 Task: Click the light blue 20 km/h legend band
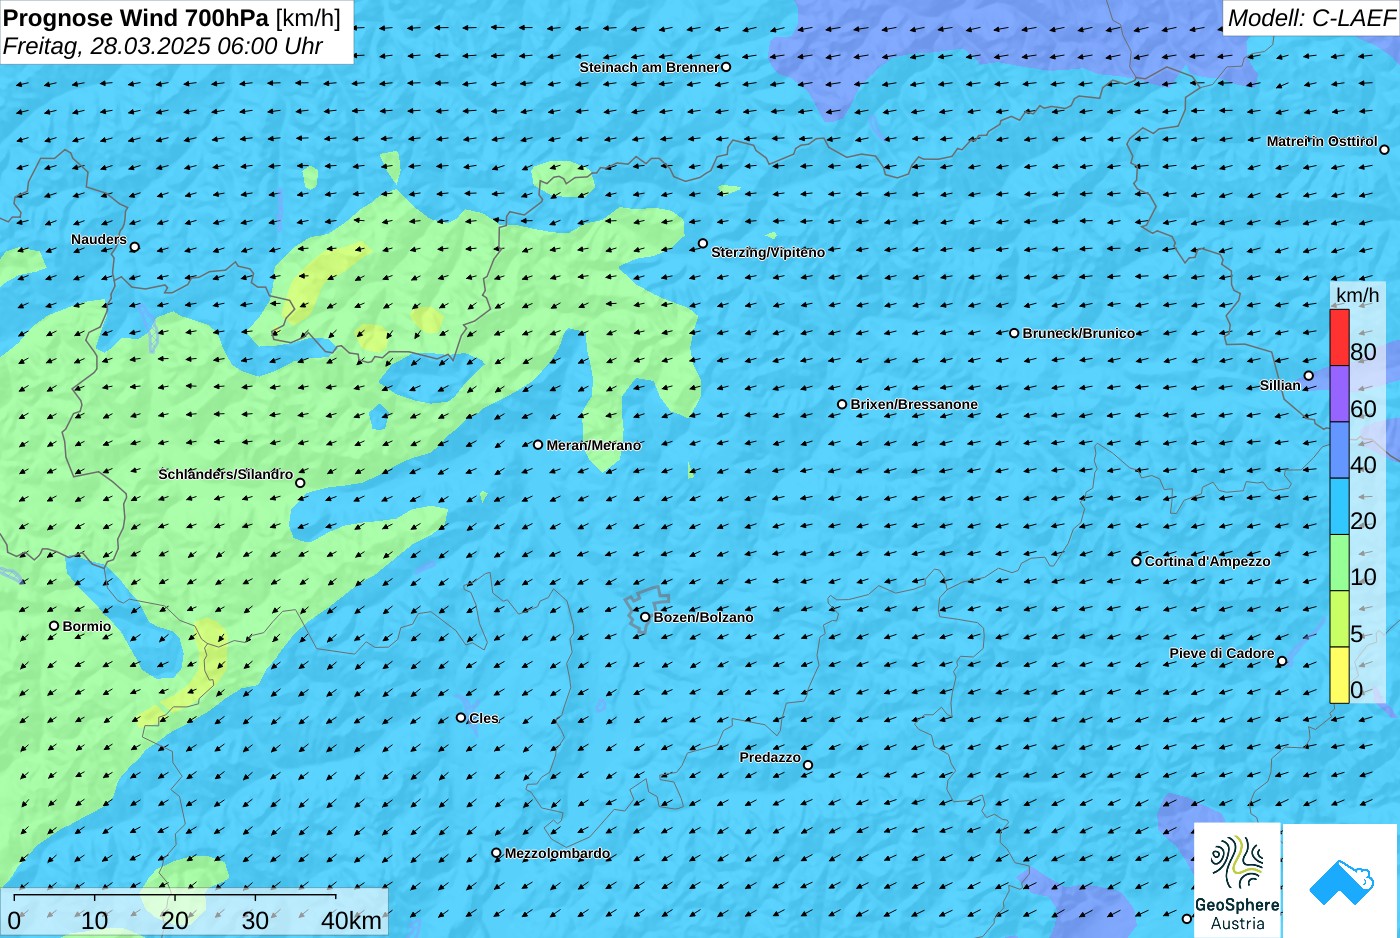click(1339, 506)
